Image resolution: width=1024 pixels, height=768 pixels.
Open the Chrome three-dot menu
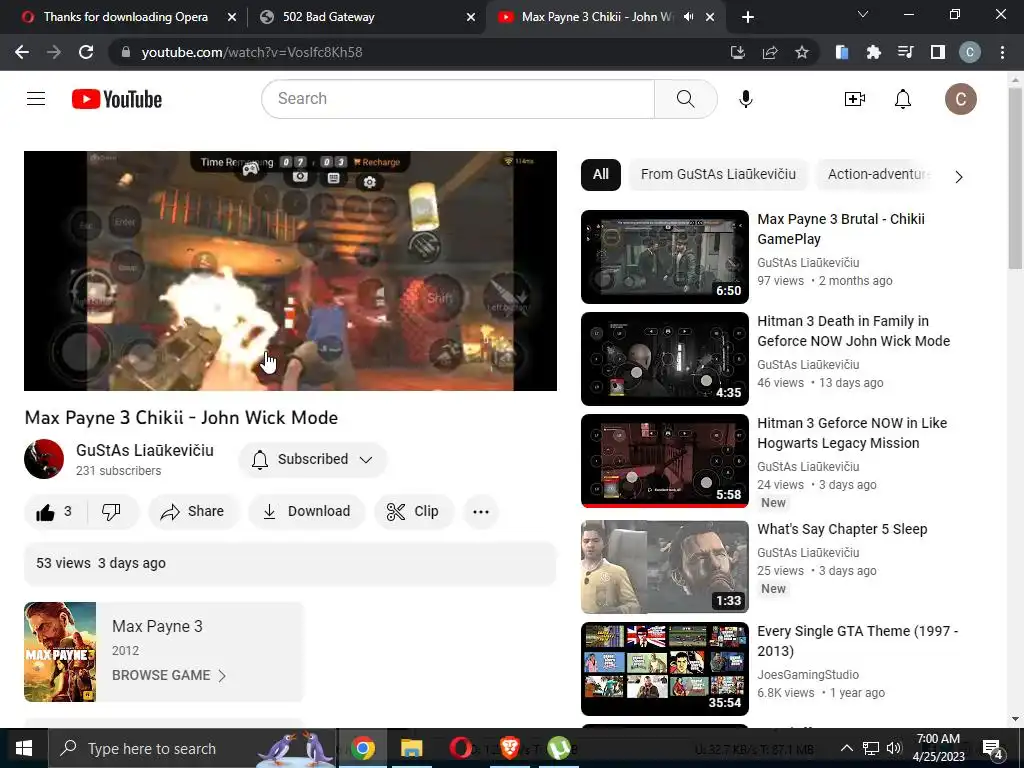coord(1002,52)
